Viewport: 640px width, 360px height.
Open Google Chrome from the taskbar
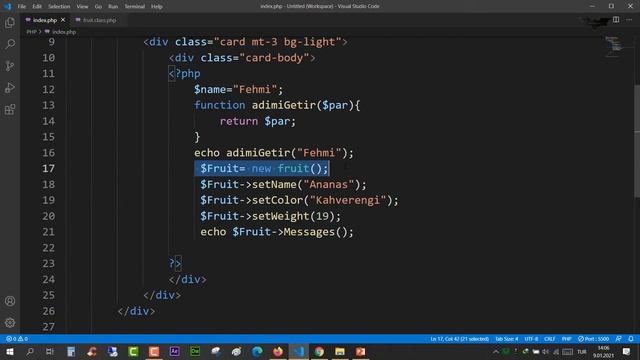(x=319, y=351)
